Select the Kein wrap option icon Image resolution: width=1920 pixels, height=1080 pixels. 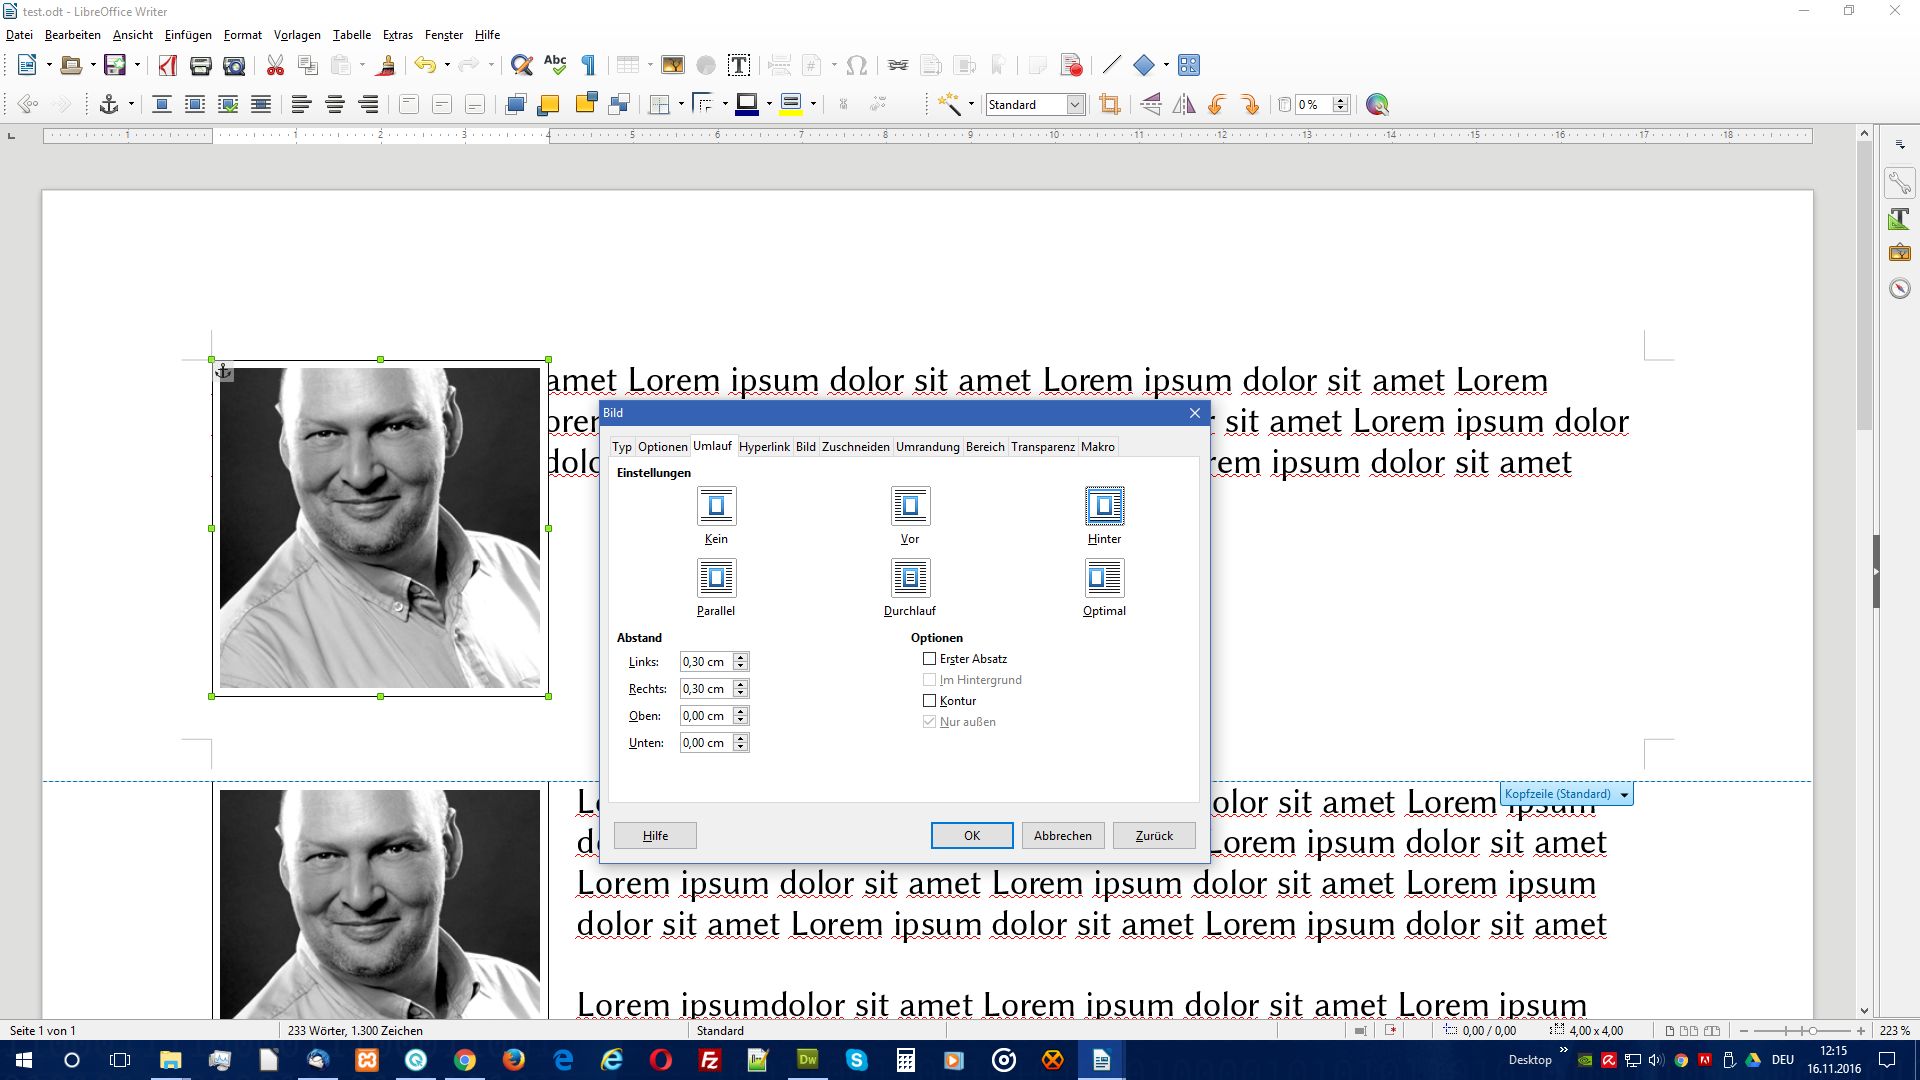pos(716,506)
